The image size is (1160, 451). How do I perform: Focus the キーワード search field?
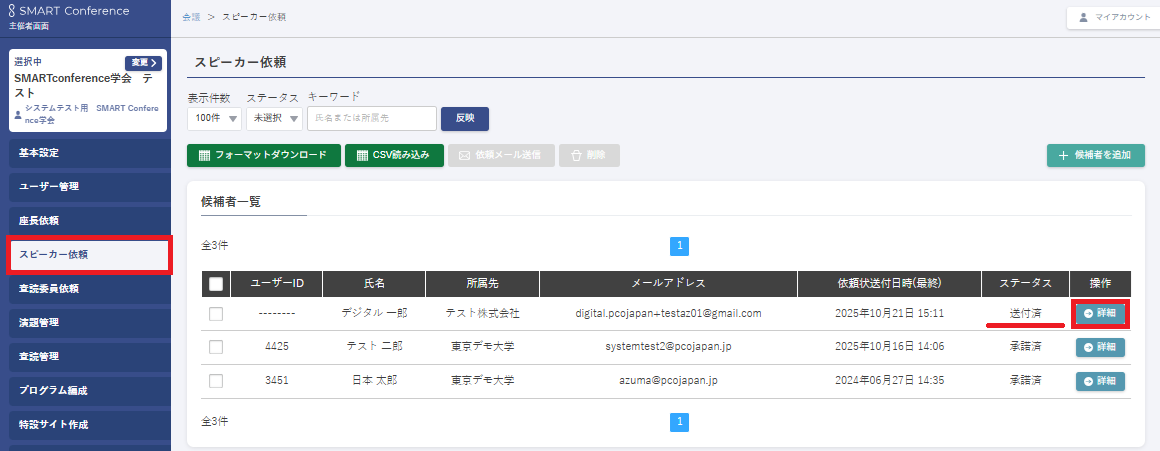click(x=372, y=118)
